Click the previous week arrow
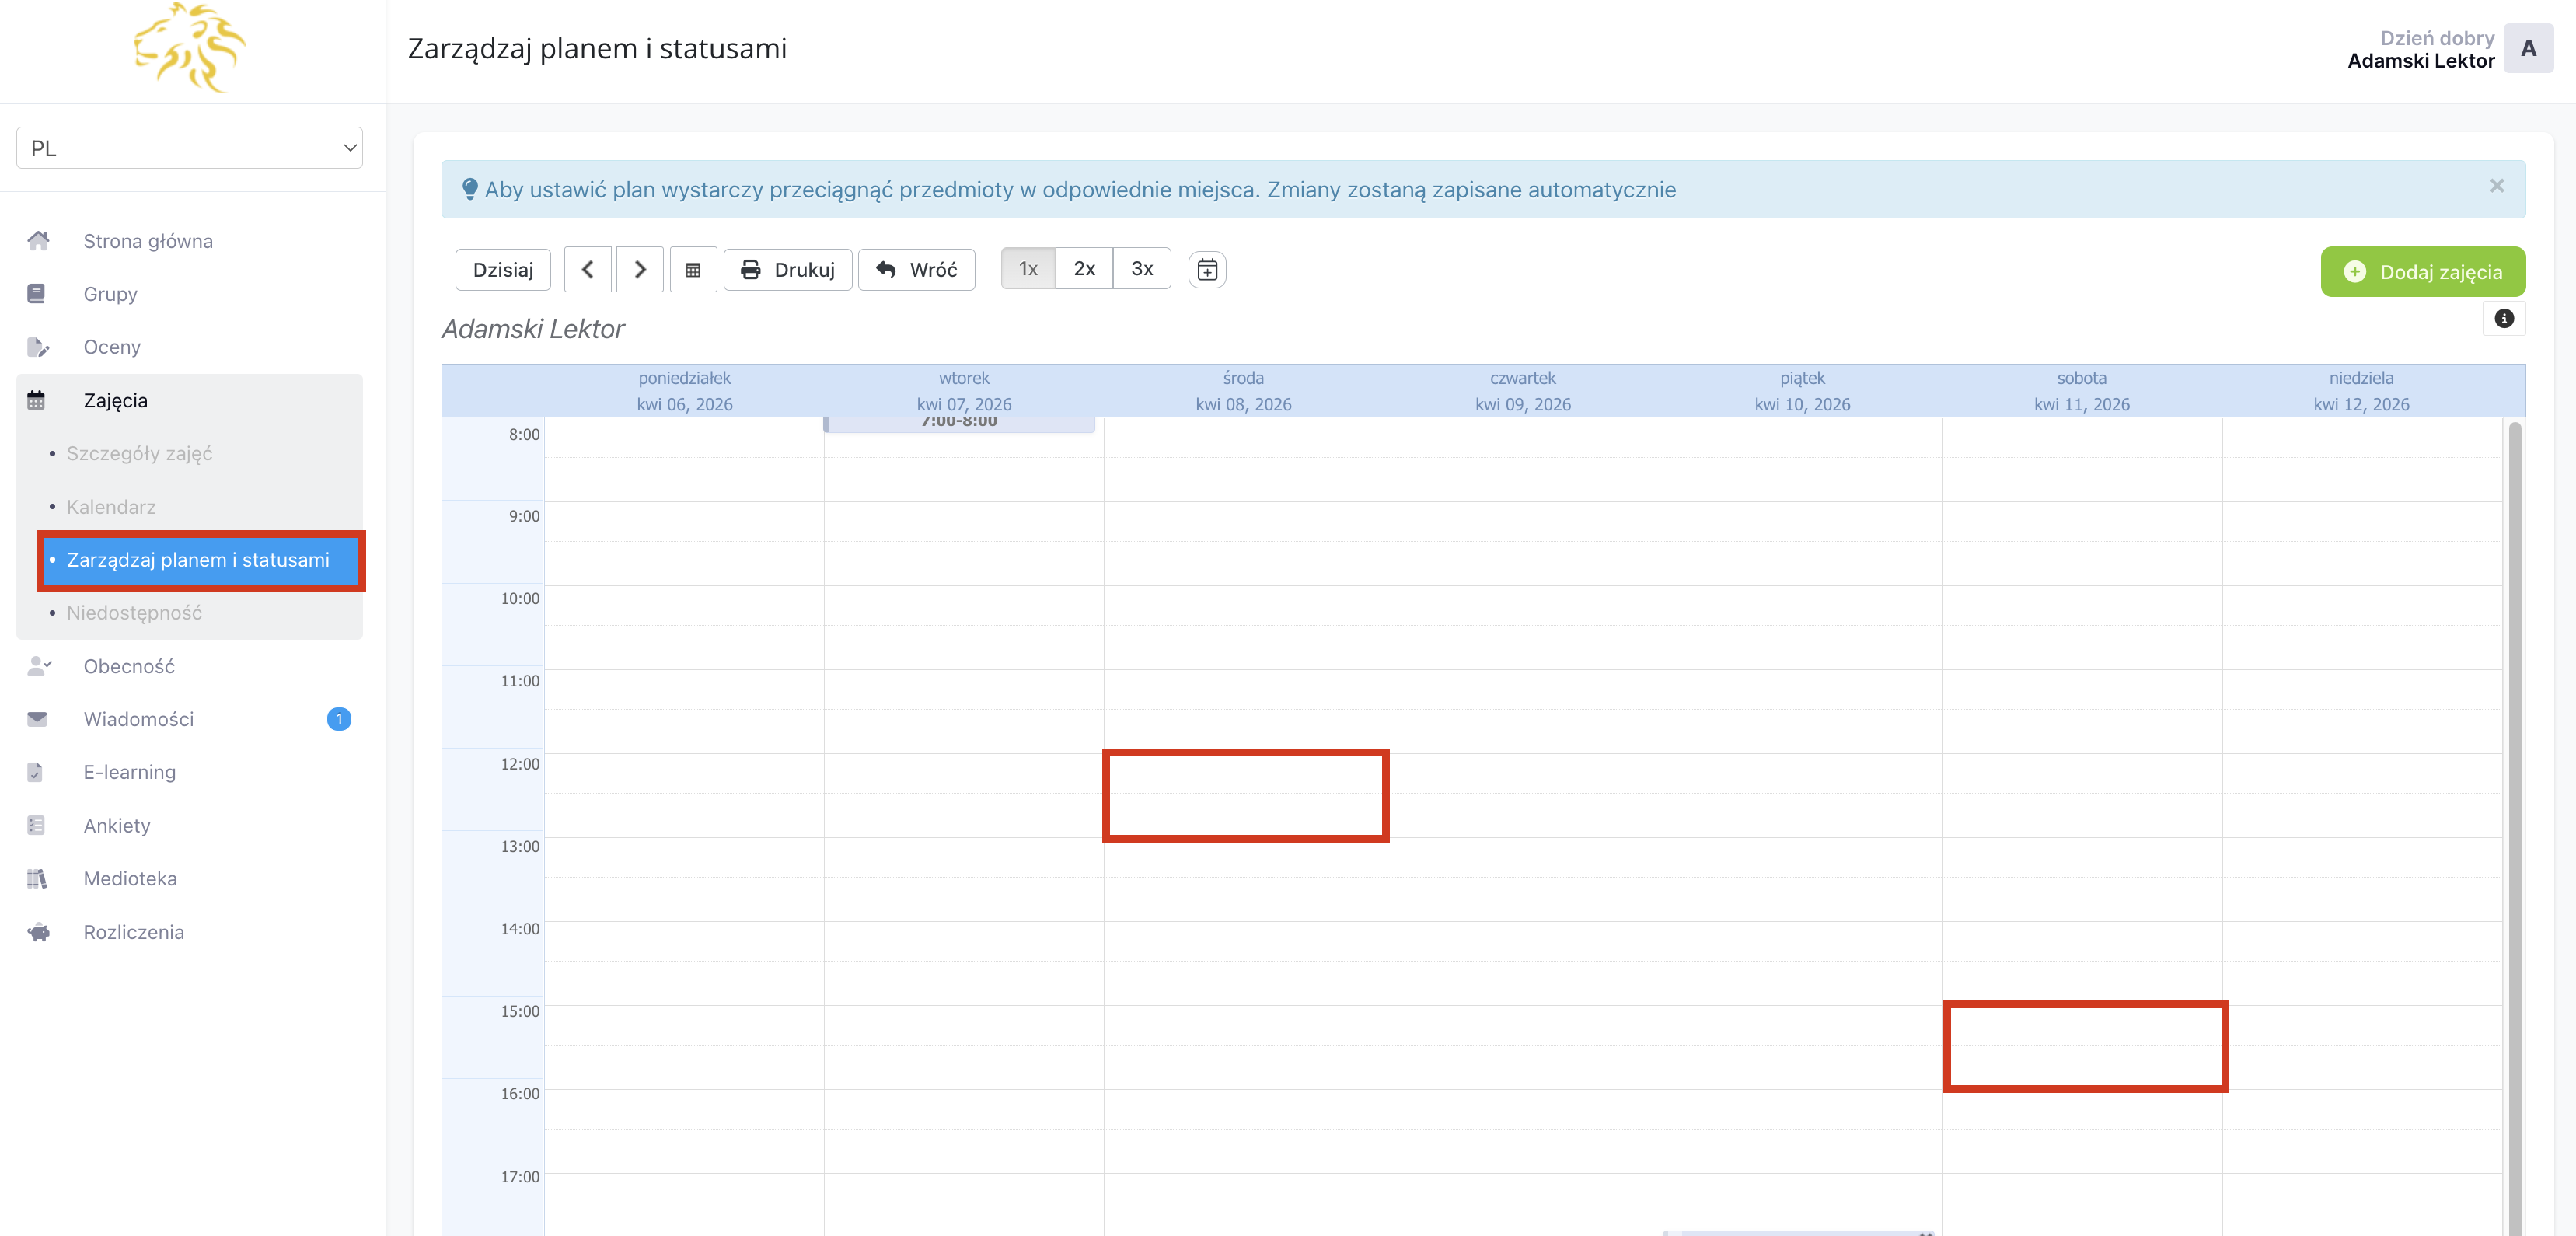The image size is (2576, 1236). tap(587, 270)
